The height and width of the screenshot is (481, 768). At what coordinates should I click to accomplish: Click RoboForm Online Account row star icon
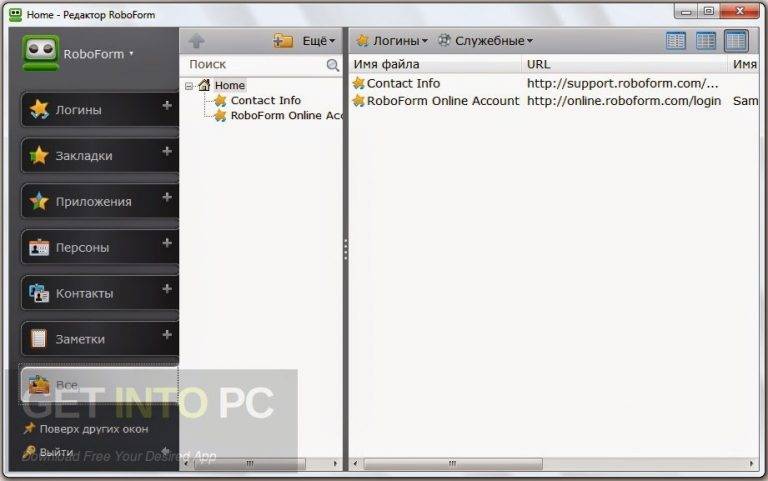coord(359,101)
